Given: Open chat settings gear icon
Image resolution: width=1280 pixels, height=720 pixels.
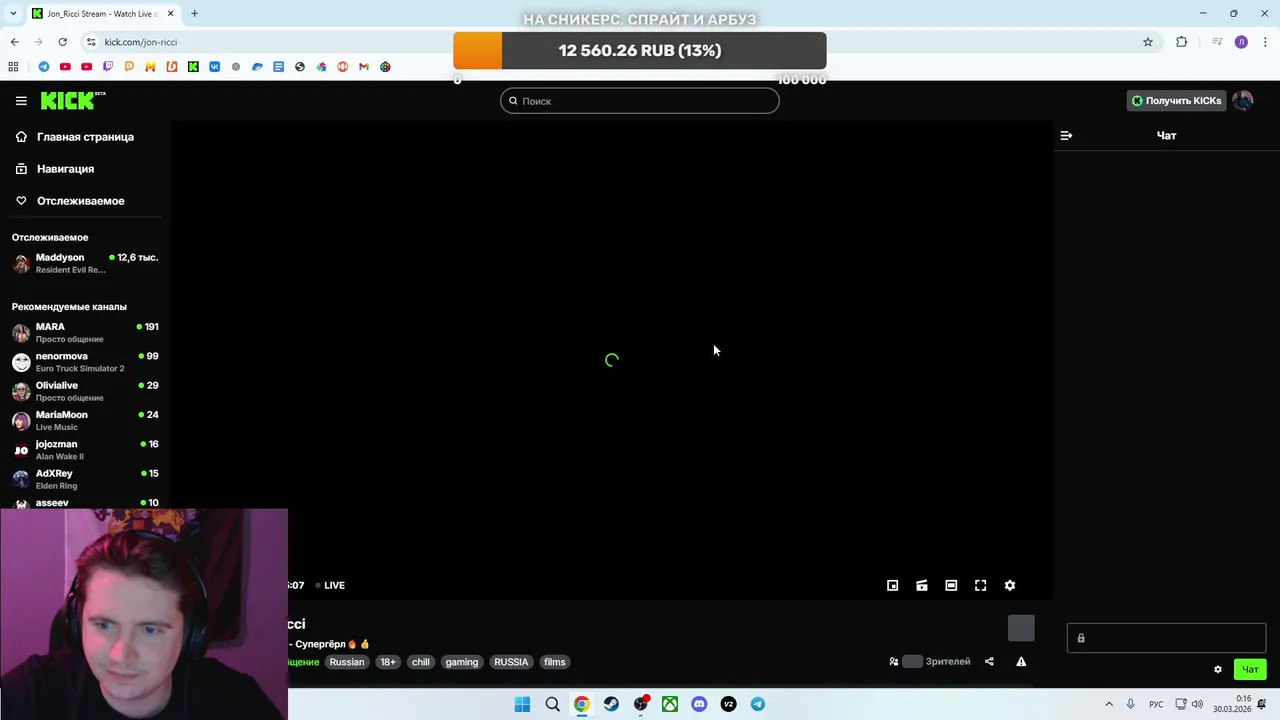Looking at the screenshot, I should coord(1218,669).
